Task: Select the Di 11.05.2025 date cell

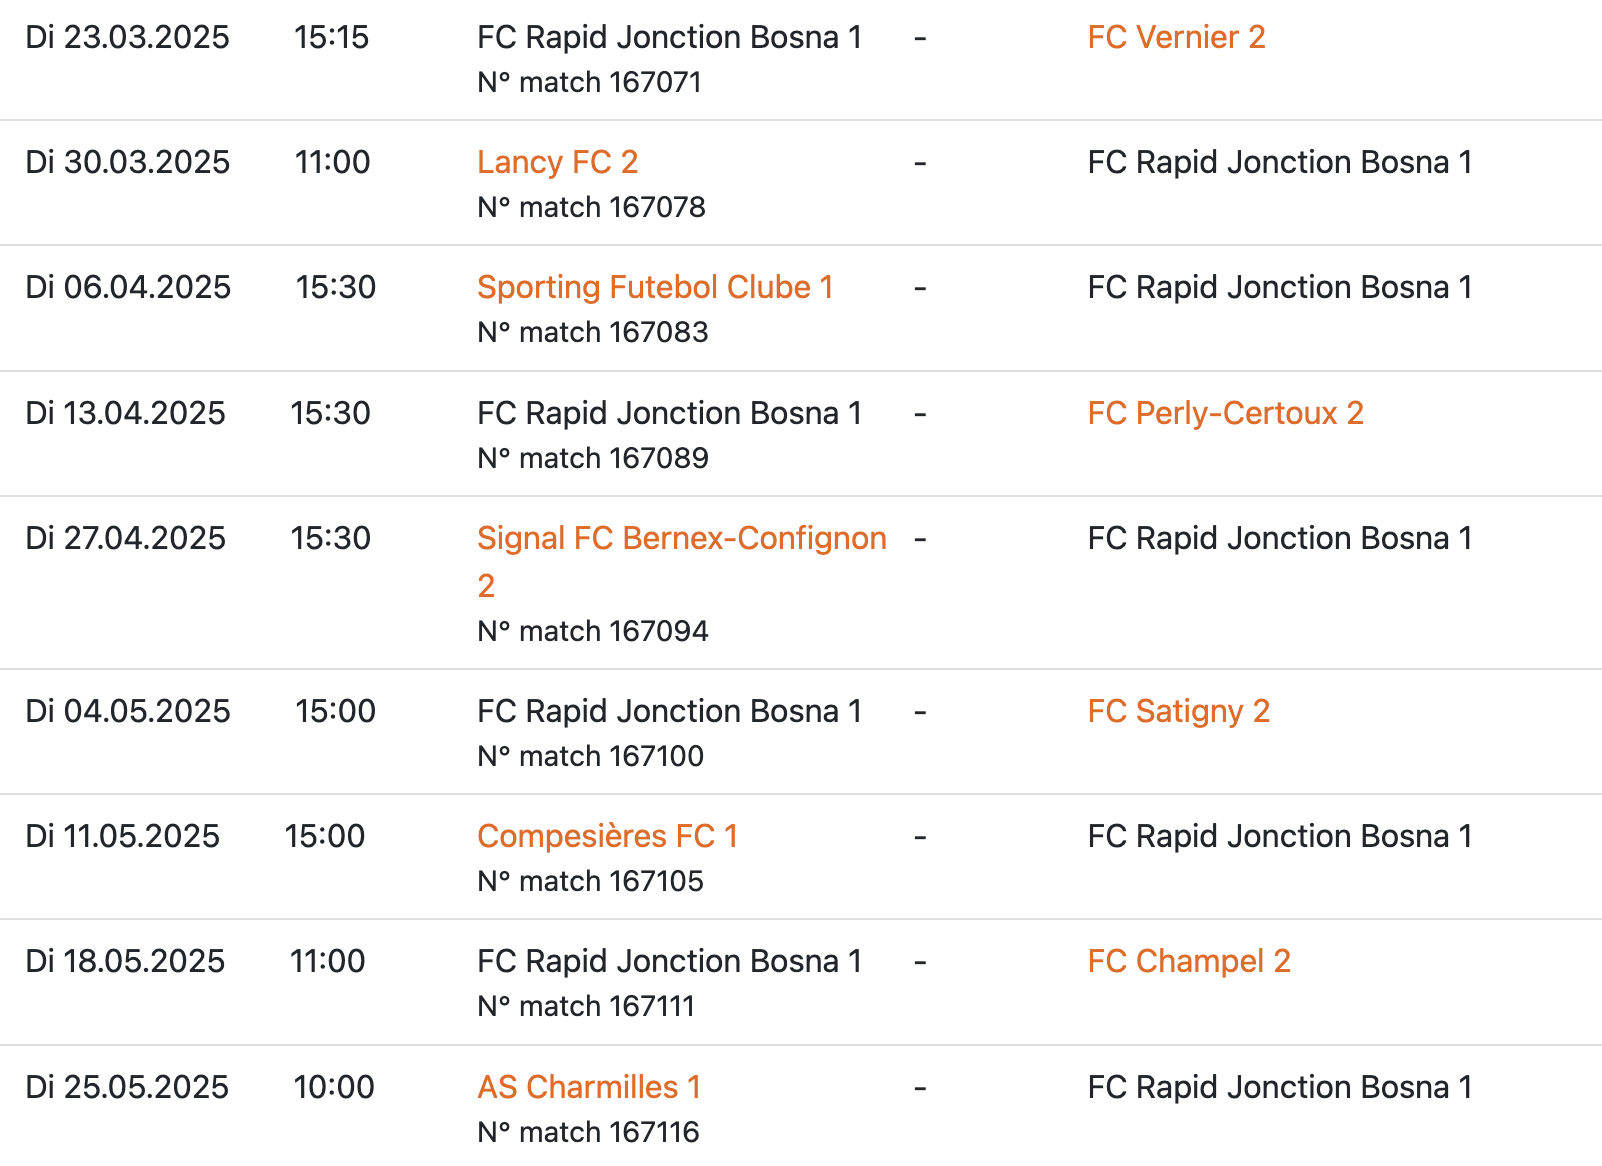Action: point(122,836)
